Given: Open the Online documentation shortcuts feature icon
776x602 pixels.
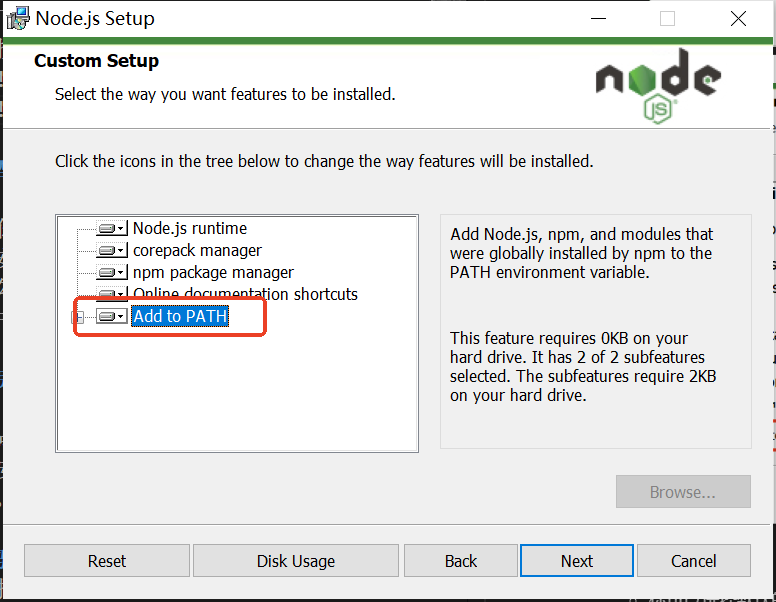Looking at the screenshot, I should point(111,294).
